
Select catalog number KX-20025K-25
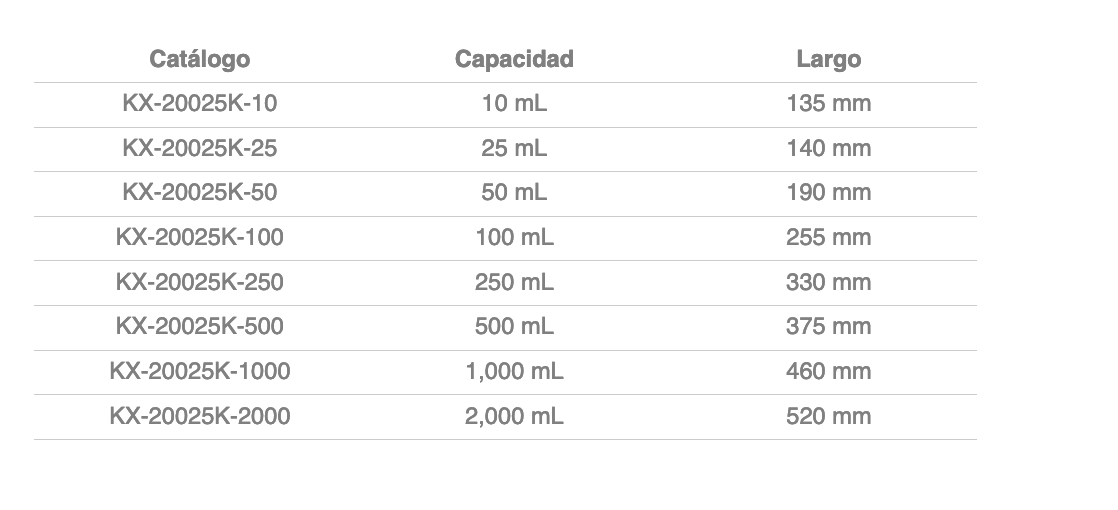click(x=199, y=148)
